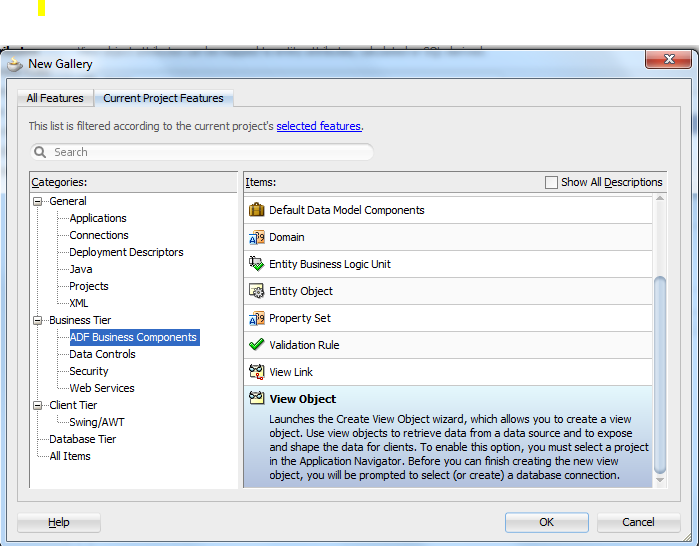The image size is (699, 546).
Task: Open the selected features link
Action: click(x=318, y=126)
